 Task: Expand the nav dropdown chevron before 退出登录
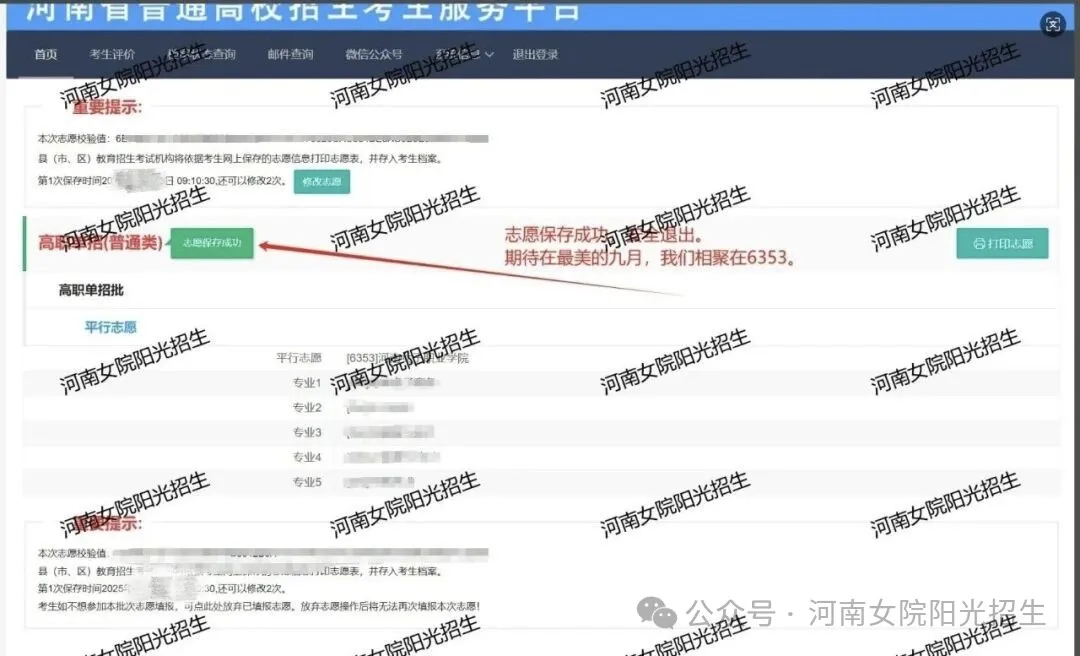[489, 55]
